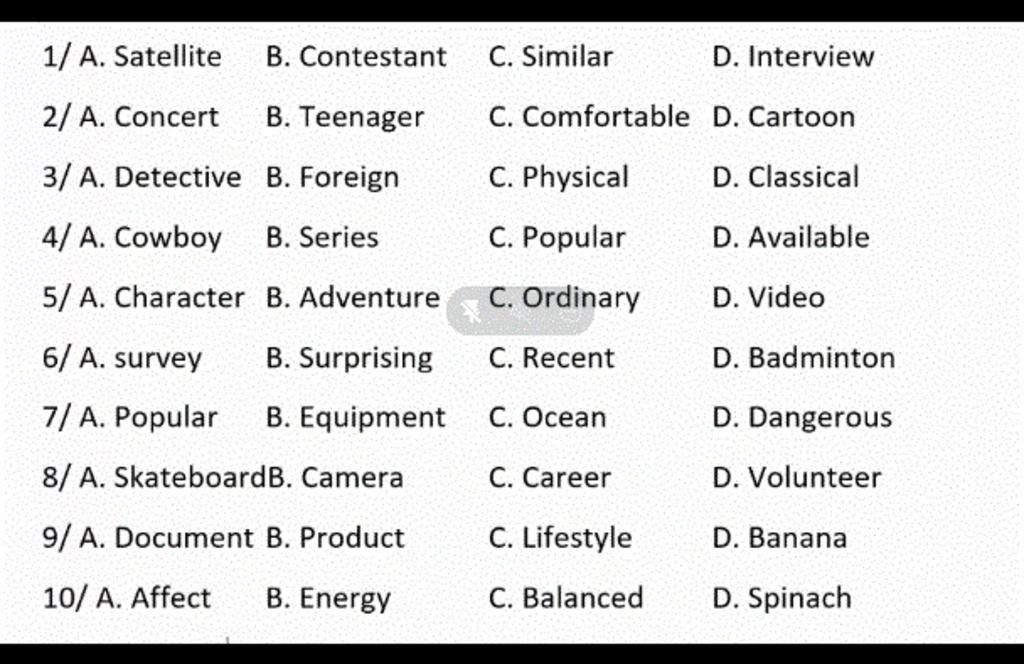The width and height of the screenshot is (1024, 664).
Task: Pick option C. Ocean
Action: pyautogui.click(x=547, y=418)
